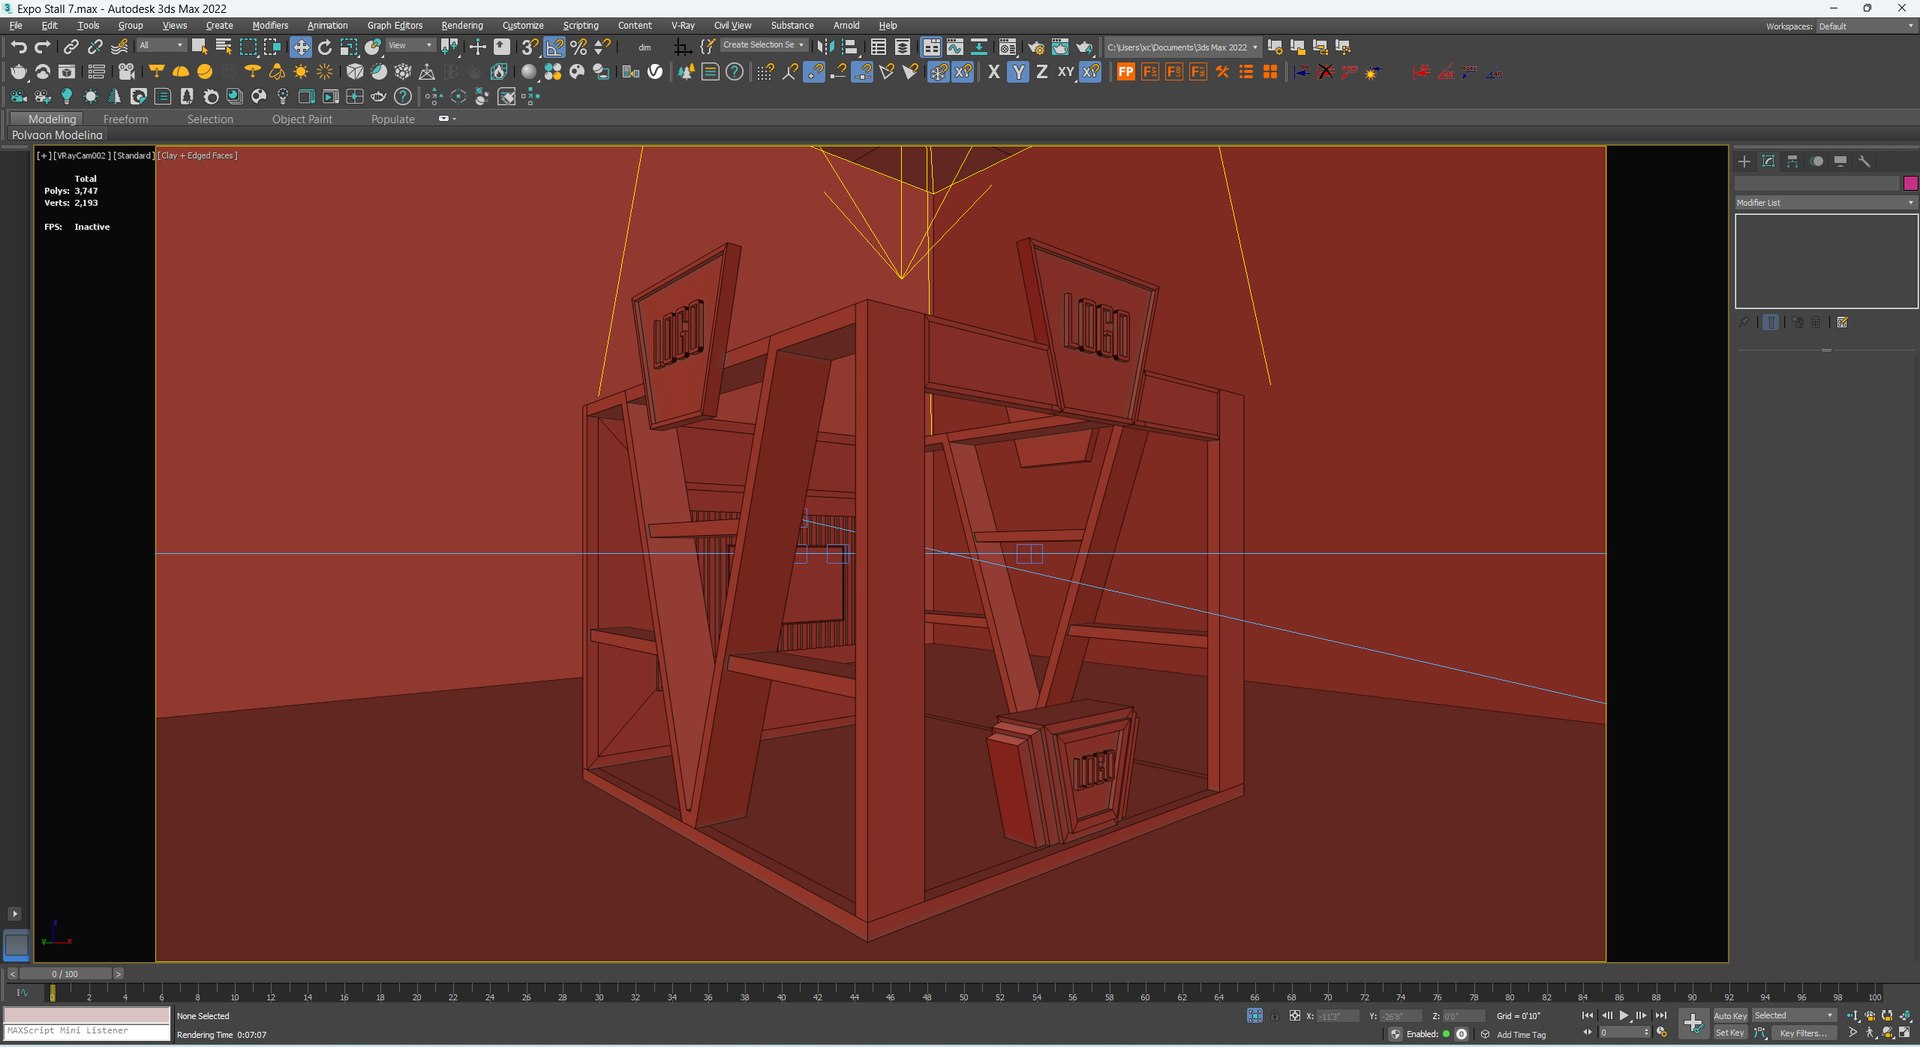This screenshot has width=1920, height=1047.
Task: Toggle the Percent Snap icon
Action: pos(578,47)
